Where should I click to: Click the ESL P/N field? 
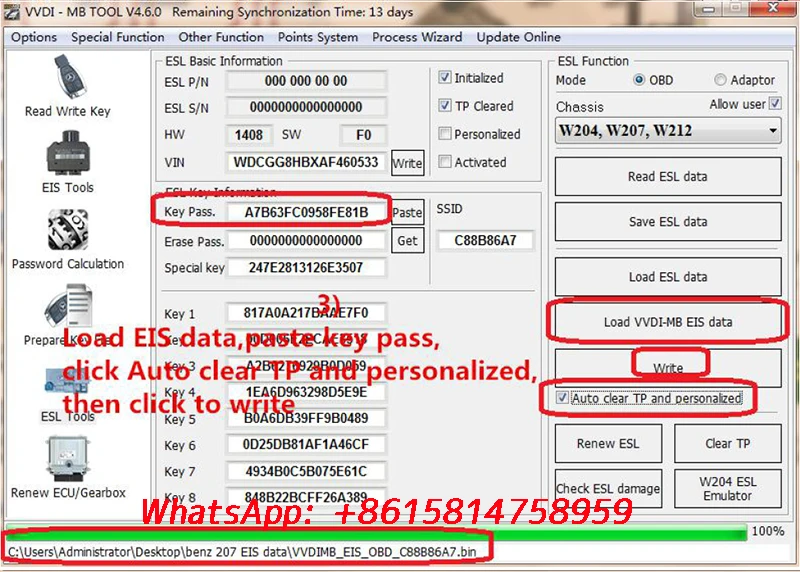[306, 81]
